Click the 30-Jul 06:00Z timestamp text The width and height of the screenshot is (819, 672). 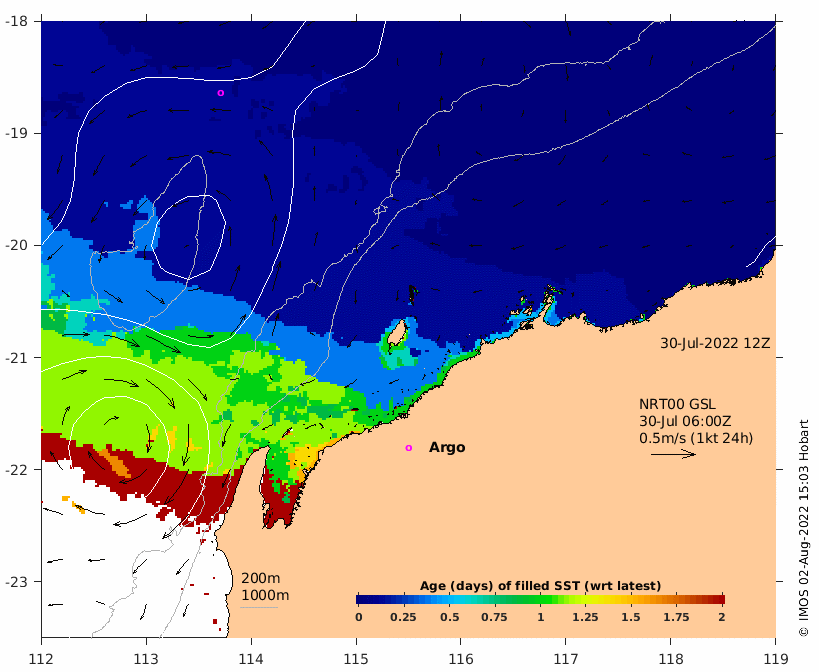tap(685, 421)
